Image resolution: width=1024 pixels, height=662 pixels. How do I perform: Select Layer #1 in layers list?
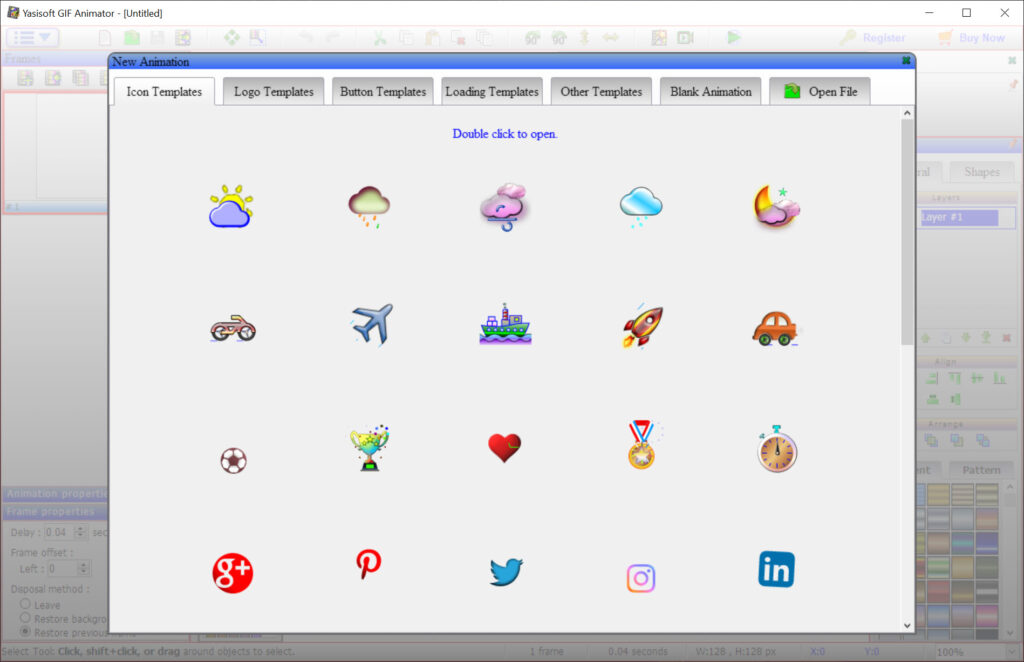959,217
